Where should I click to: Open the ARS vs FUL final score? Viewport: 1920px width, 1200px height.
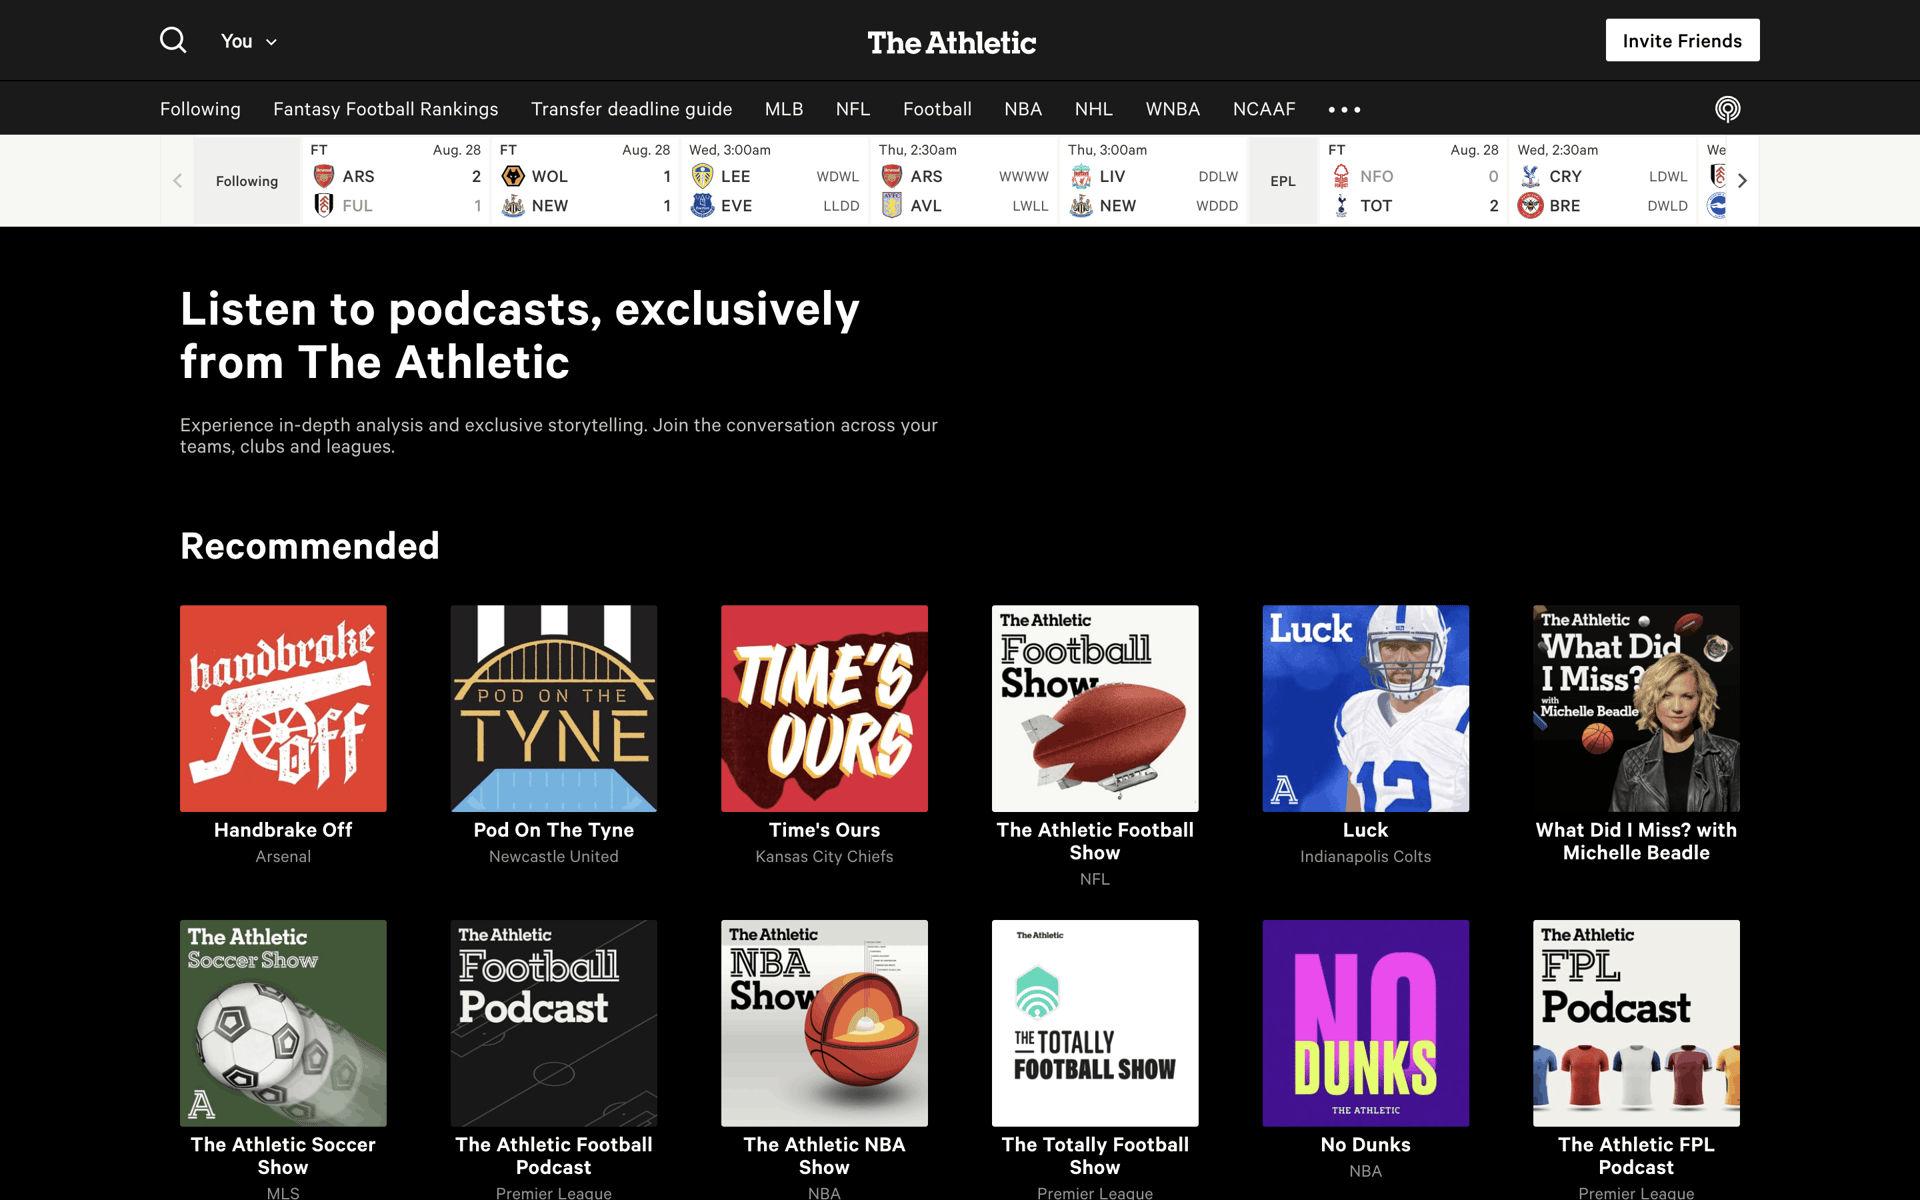[396, 181]
